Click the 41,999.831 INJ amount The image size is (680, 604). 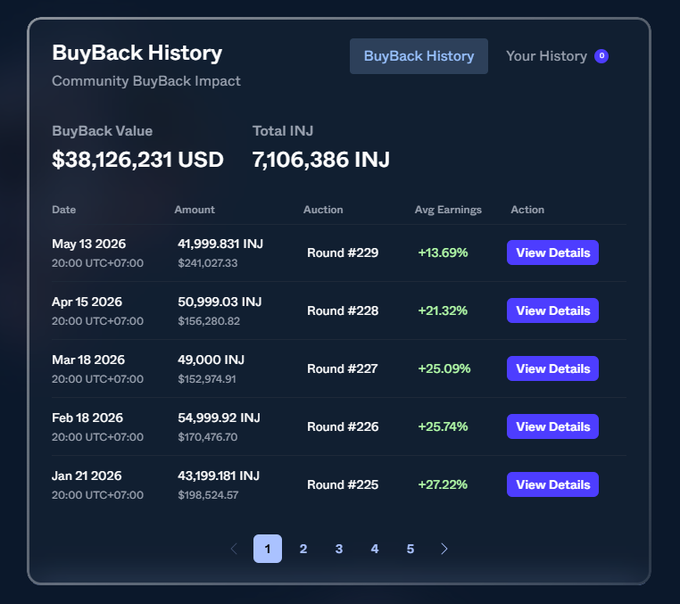(x=220, y=244)
